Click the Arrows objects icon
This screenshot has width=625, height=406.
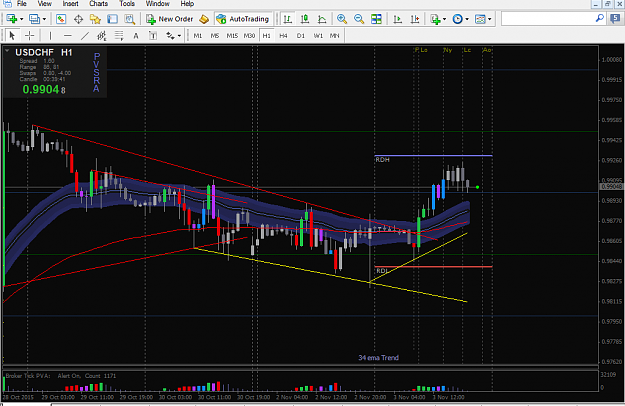click(170, 36)
